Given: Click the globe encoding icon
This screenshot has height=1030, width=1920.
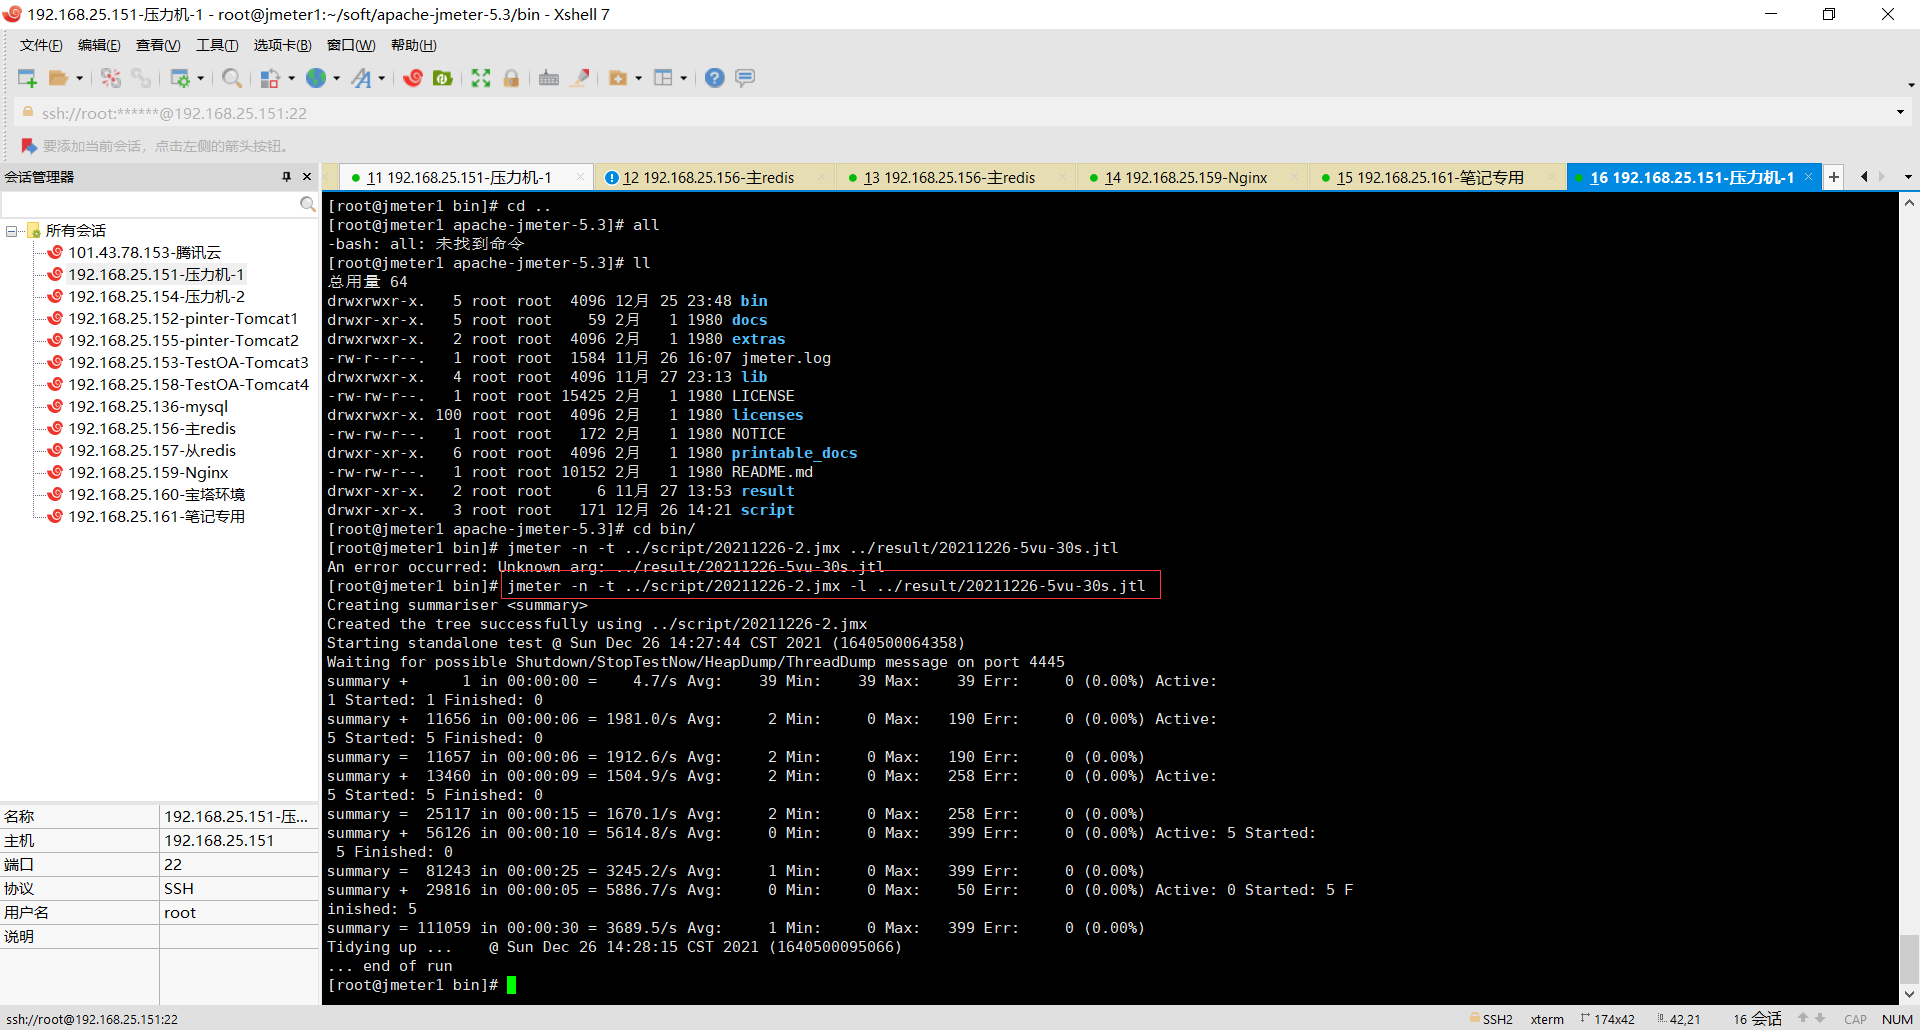Looking at the screenshot, I should pyautogui.click(x=316, y=78).
